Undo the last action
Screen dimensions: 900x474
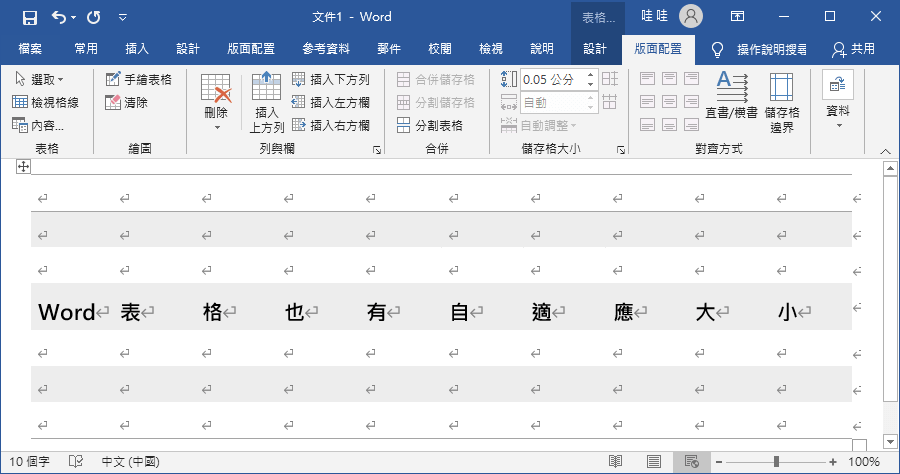pos(59,17)
